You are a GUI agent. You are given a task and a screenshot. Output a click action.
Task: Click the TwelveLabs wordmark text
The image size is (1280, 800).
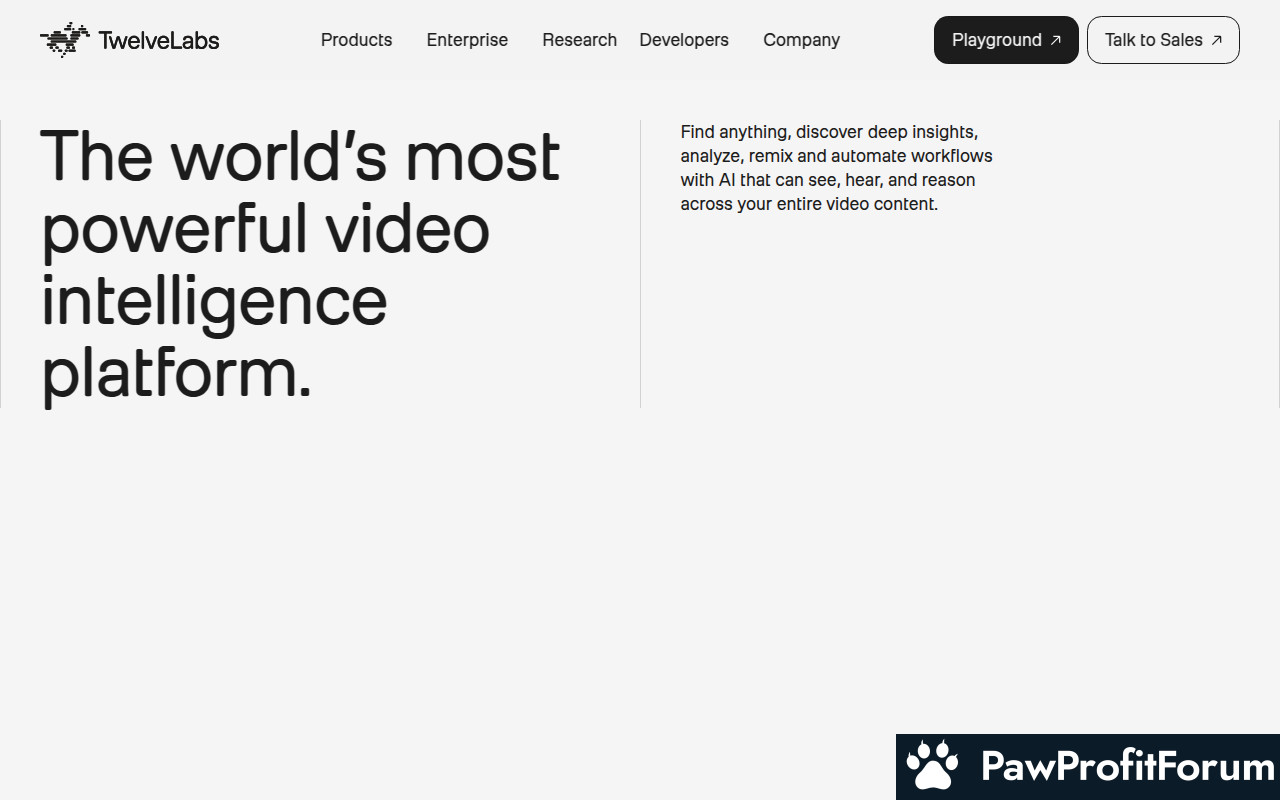click(159, 40)
